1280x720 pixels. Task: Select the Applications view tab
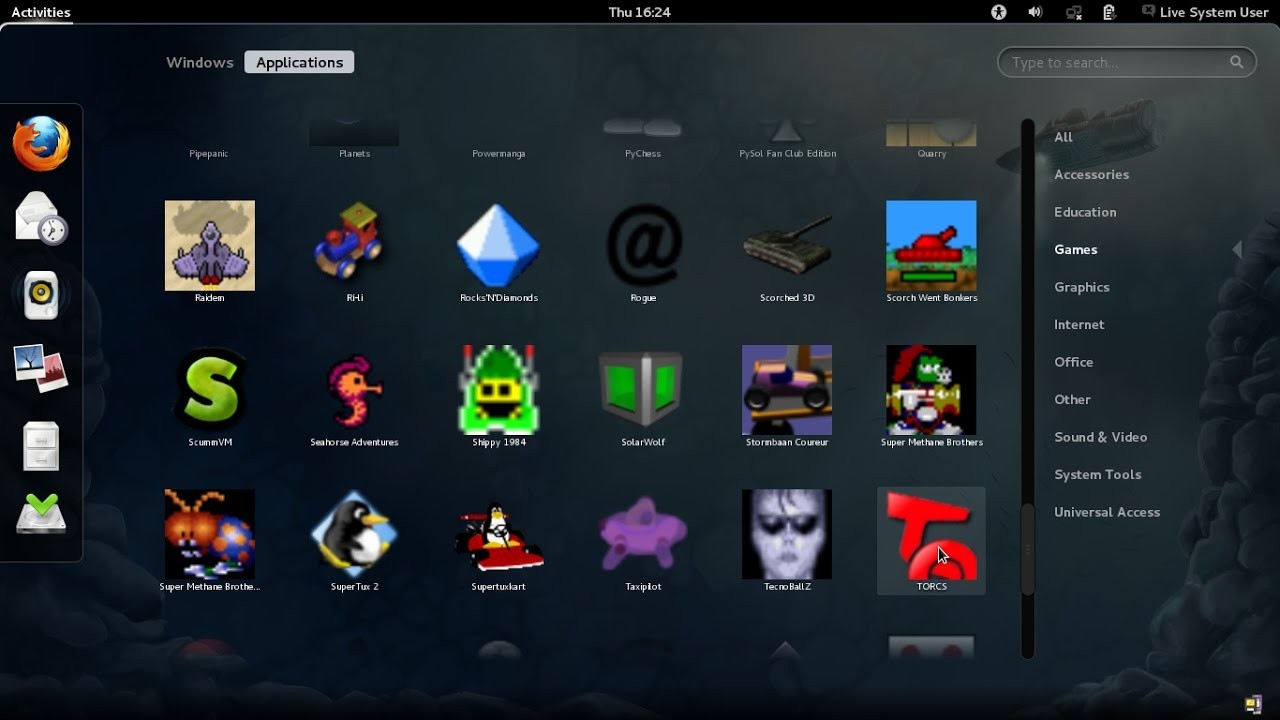pos(299,62)
